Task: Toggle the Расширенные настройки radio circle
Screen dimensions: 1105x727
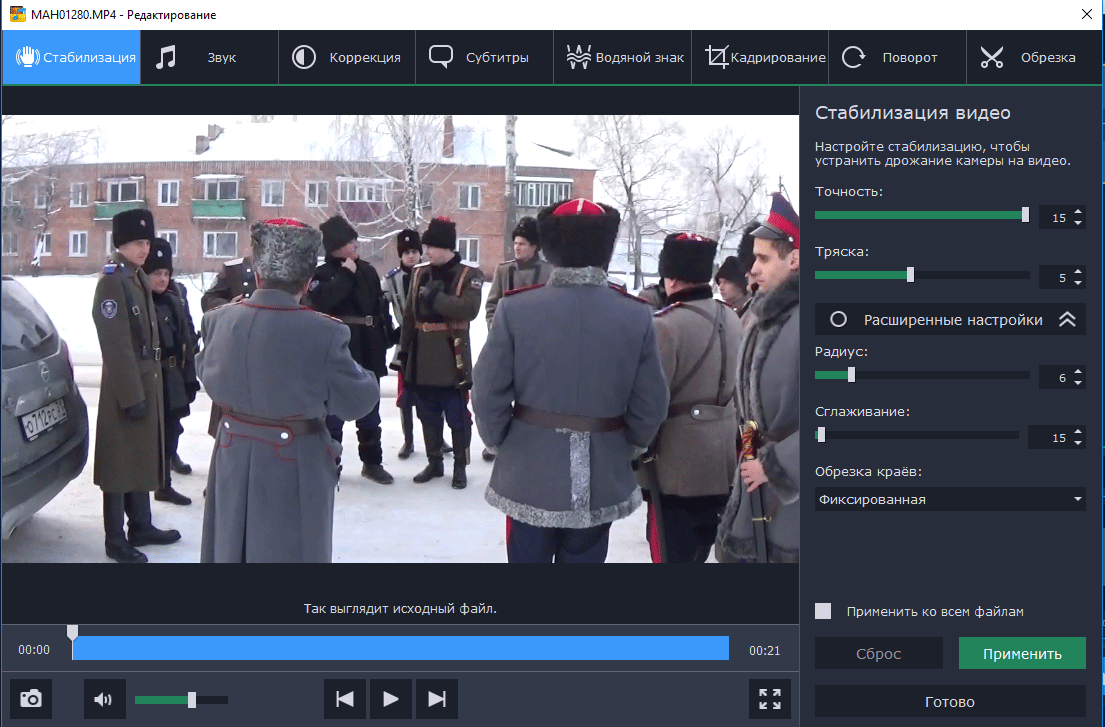Action: point(839,320)
